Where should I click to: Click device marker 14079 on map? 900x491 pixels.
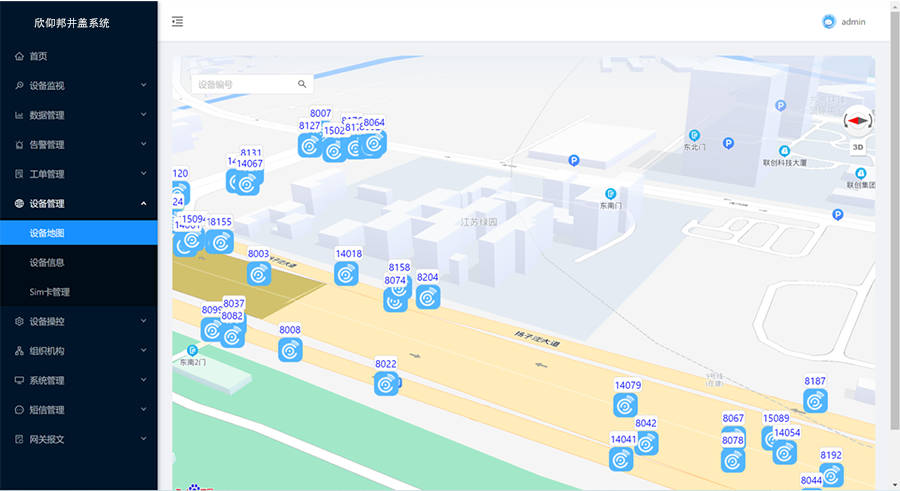pyautogui.click(x=626, y=405)
